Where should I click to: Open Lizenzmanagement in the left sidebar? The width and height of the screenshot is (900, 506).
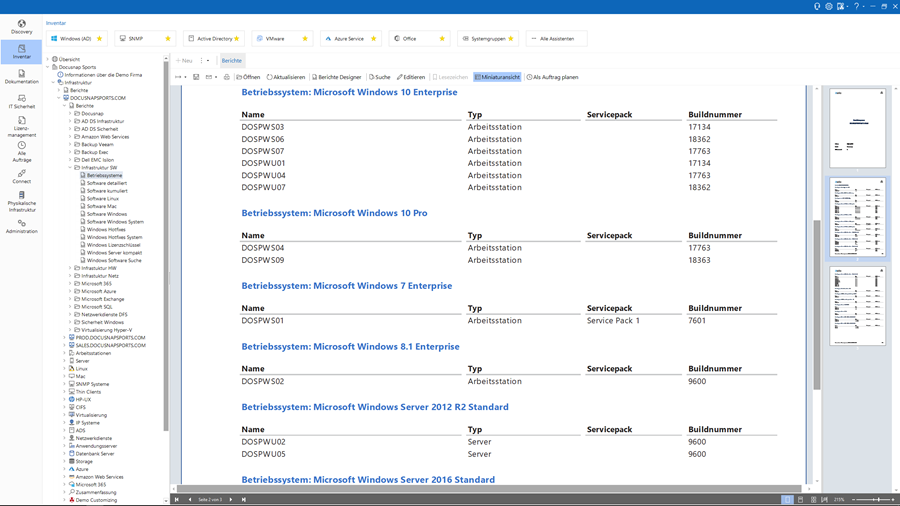(21, 128)
